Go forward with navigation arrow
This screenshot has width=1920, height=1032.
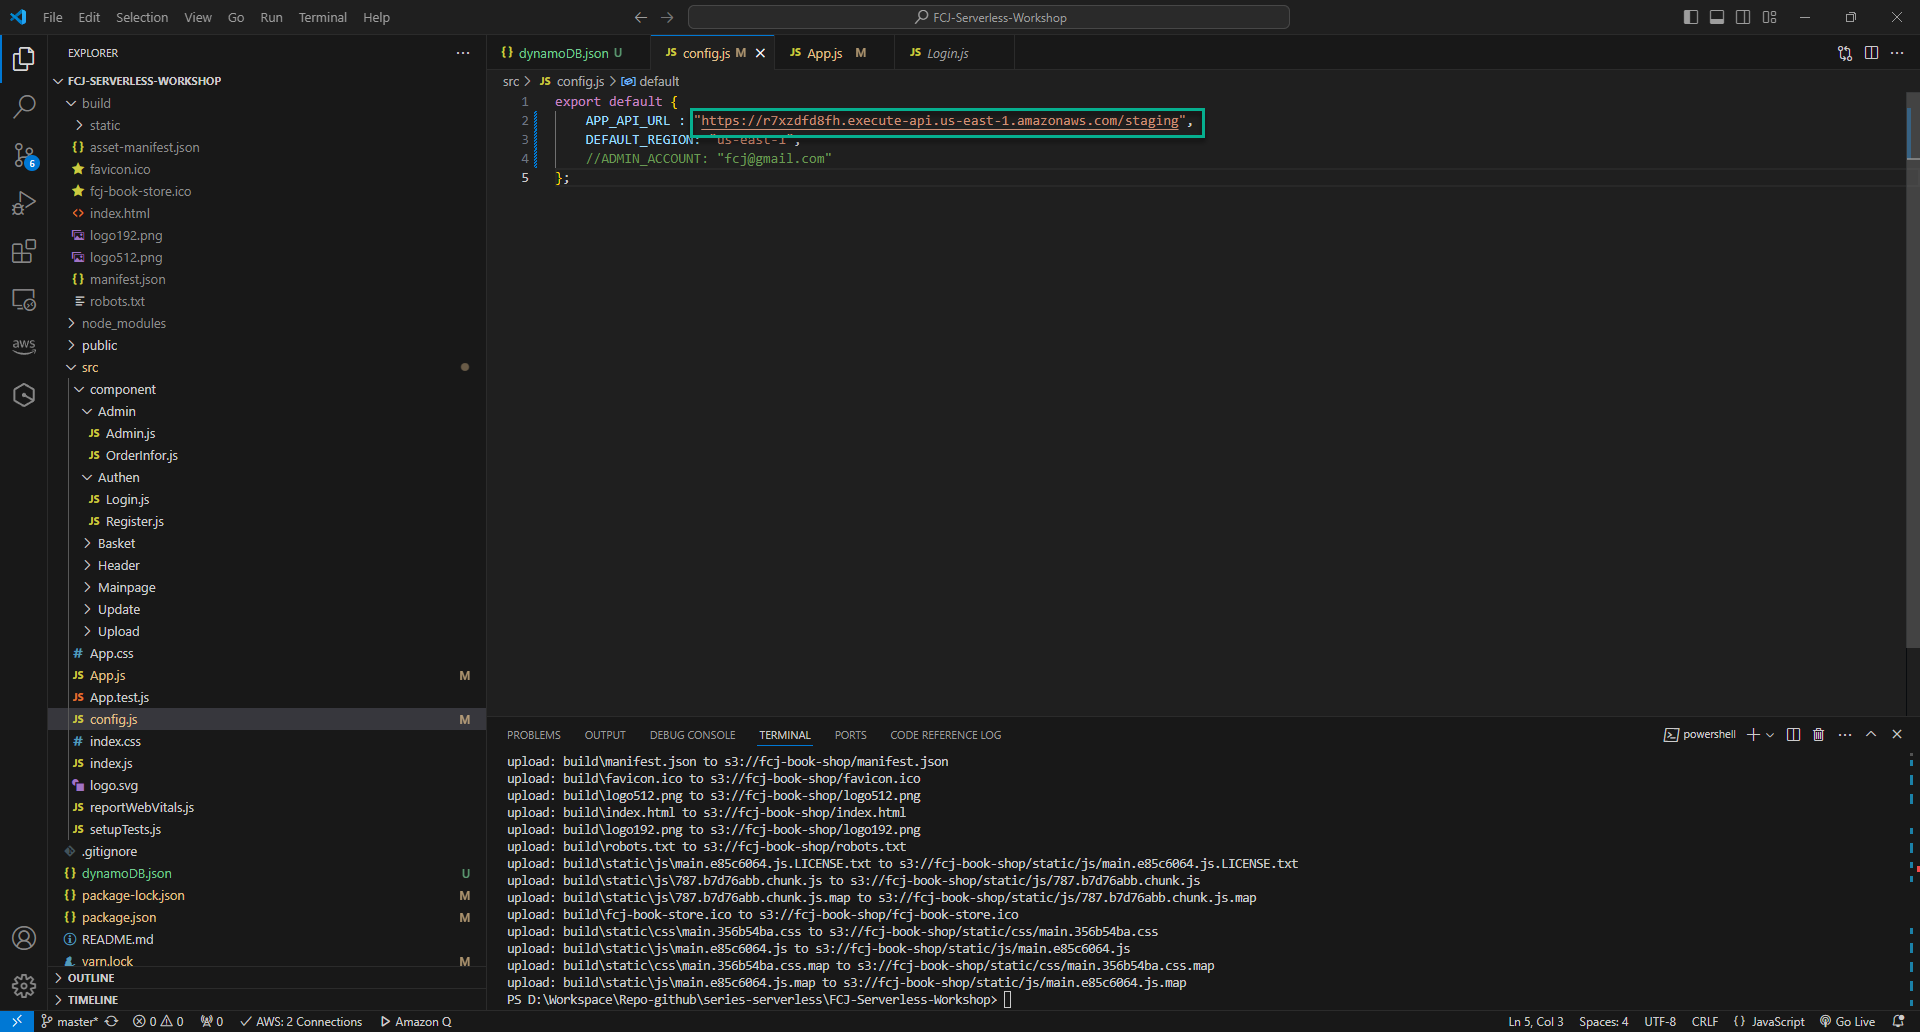click(x=668, y=17)
